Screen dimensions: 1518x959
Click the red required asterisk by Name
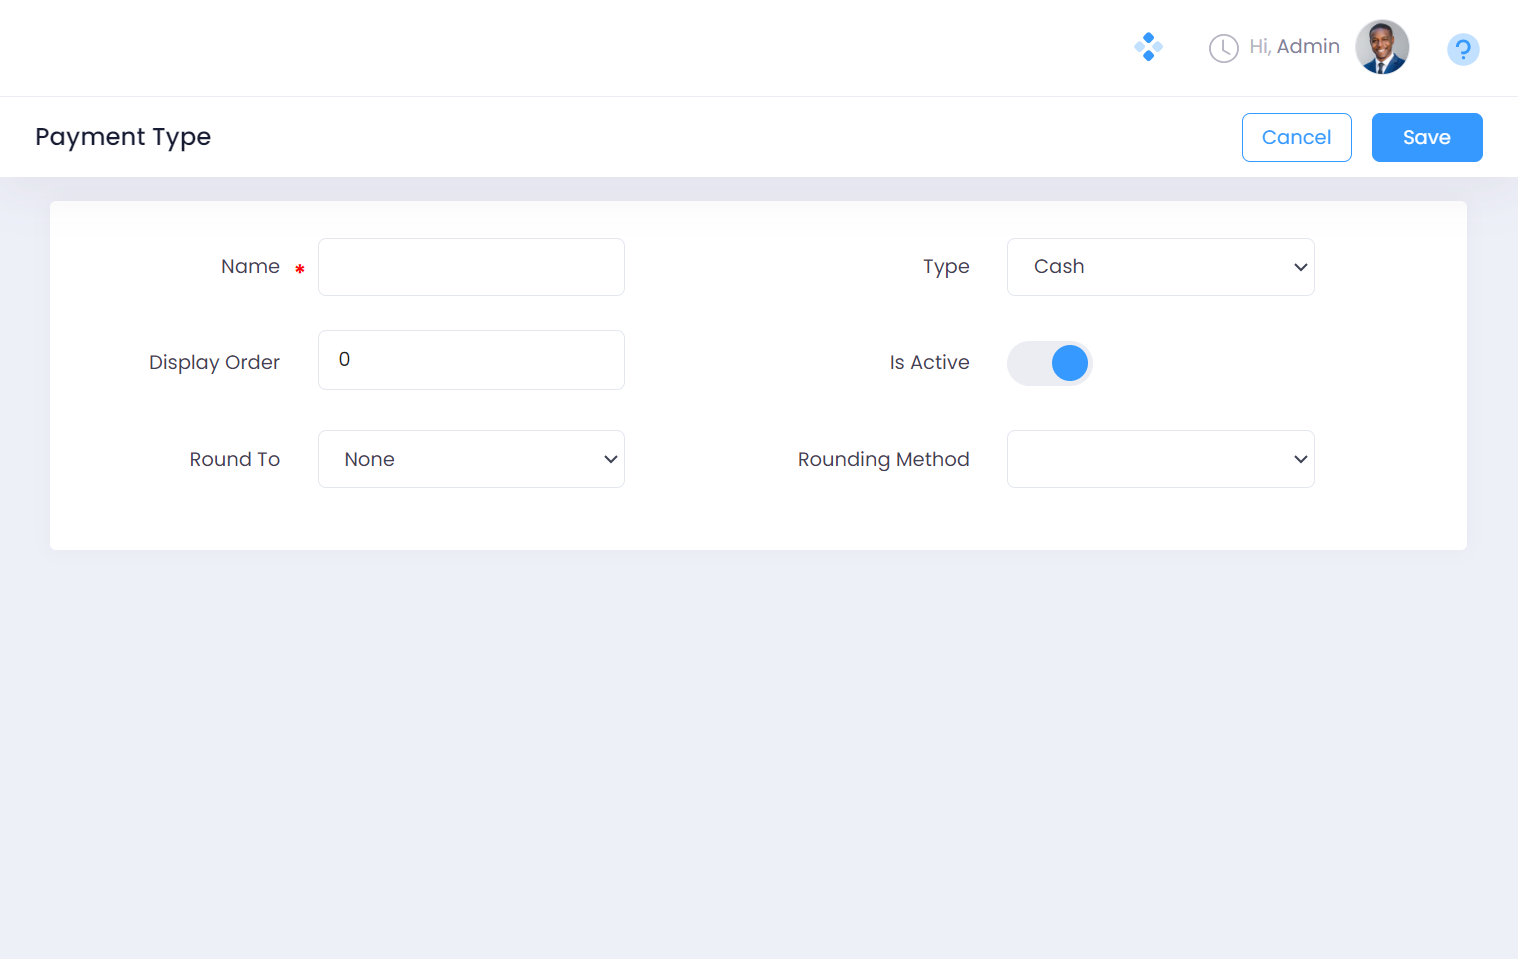coord(299,269)
